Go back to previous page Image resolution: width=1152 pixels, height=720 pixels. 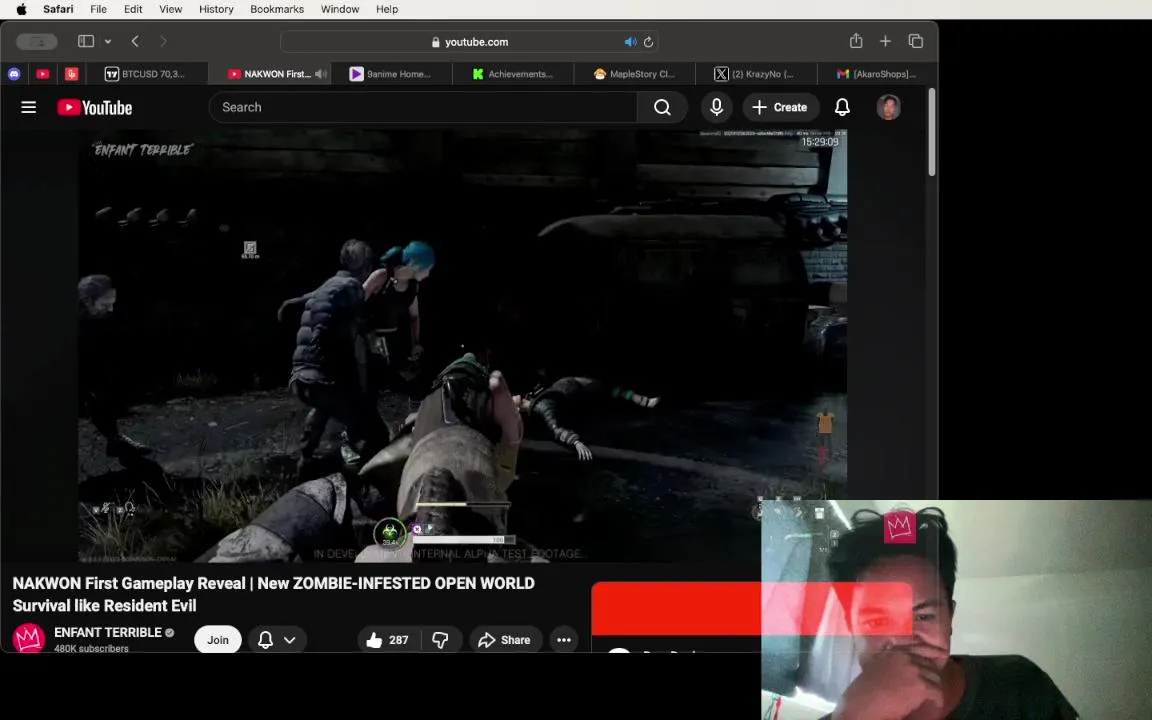click(135, 41)
